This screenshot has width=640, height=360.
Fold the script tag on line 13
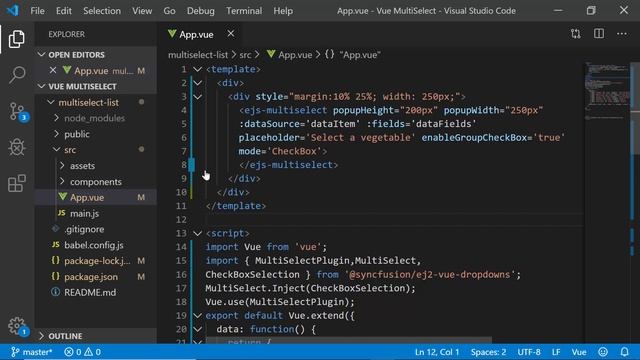click(x=198, y=233)
